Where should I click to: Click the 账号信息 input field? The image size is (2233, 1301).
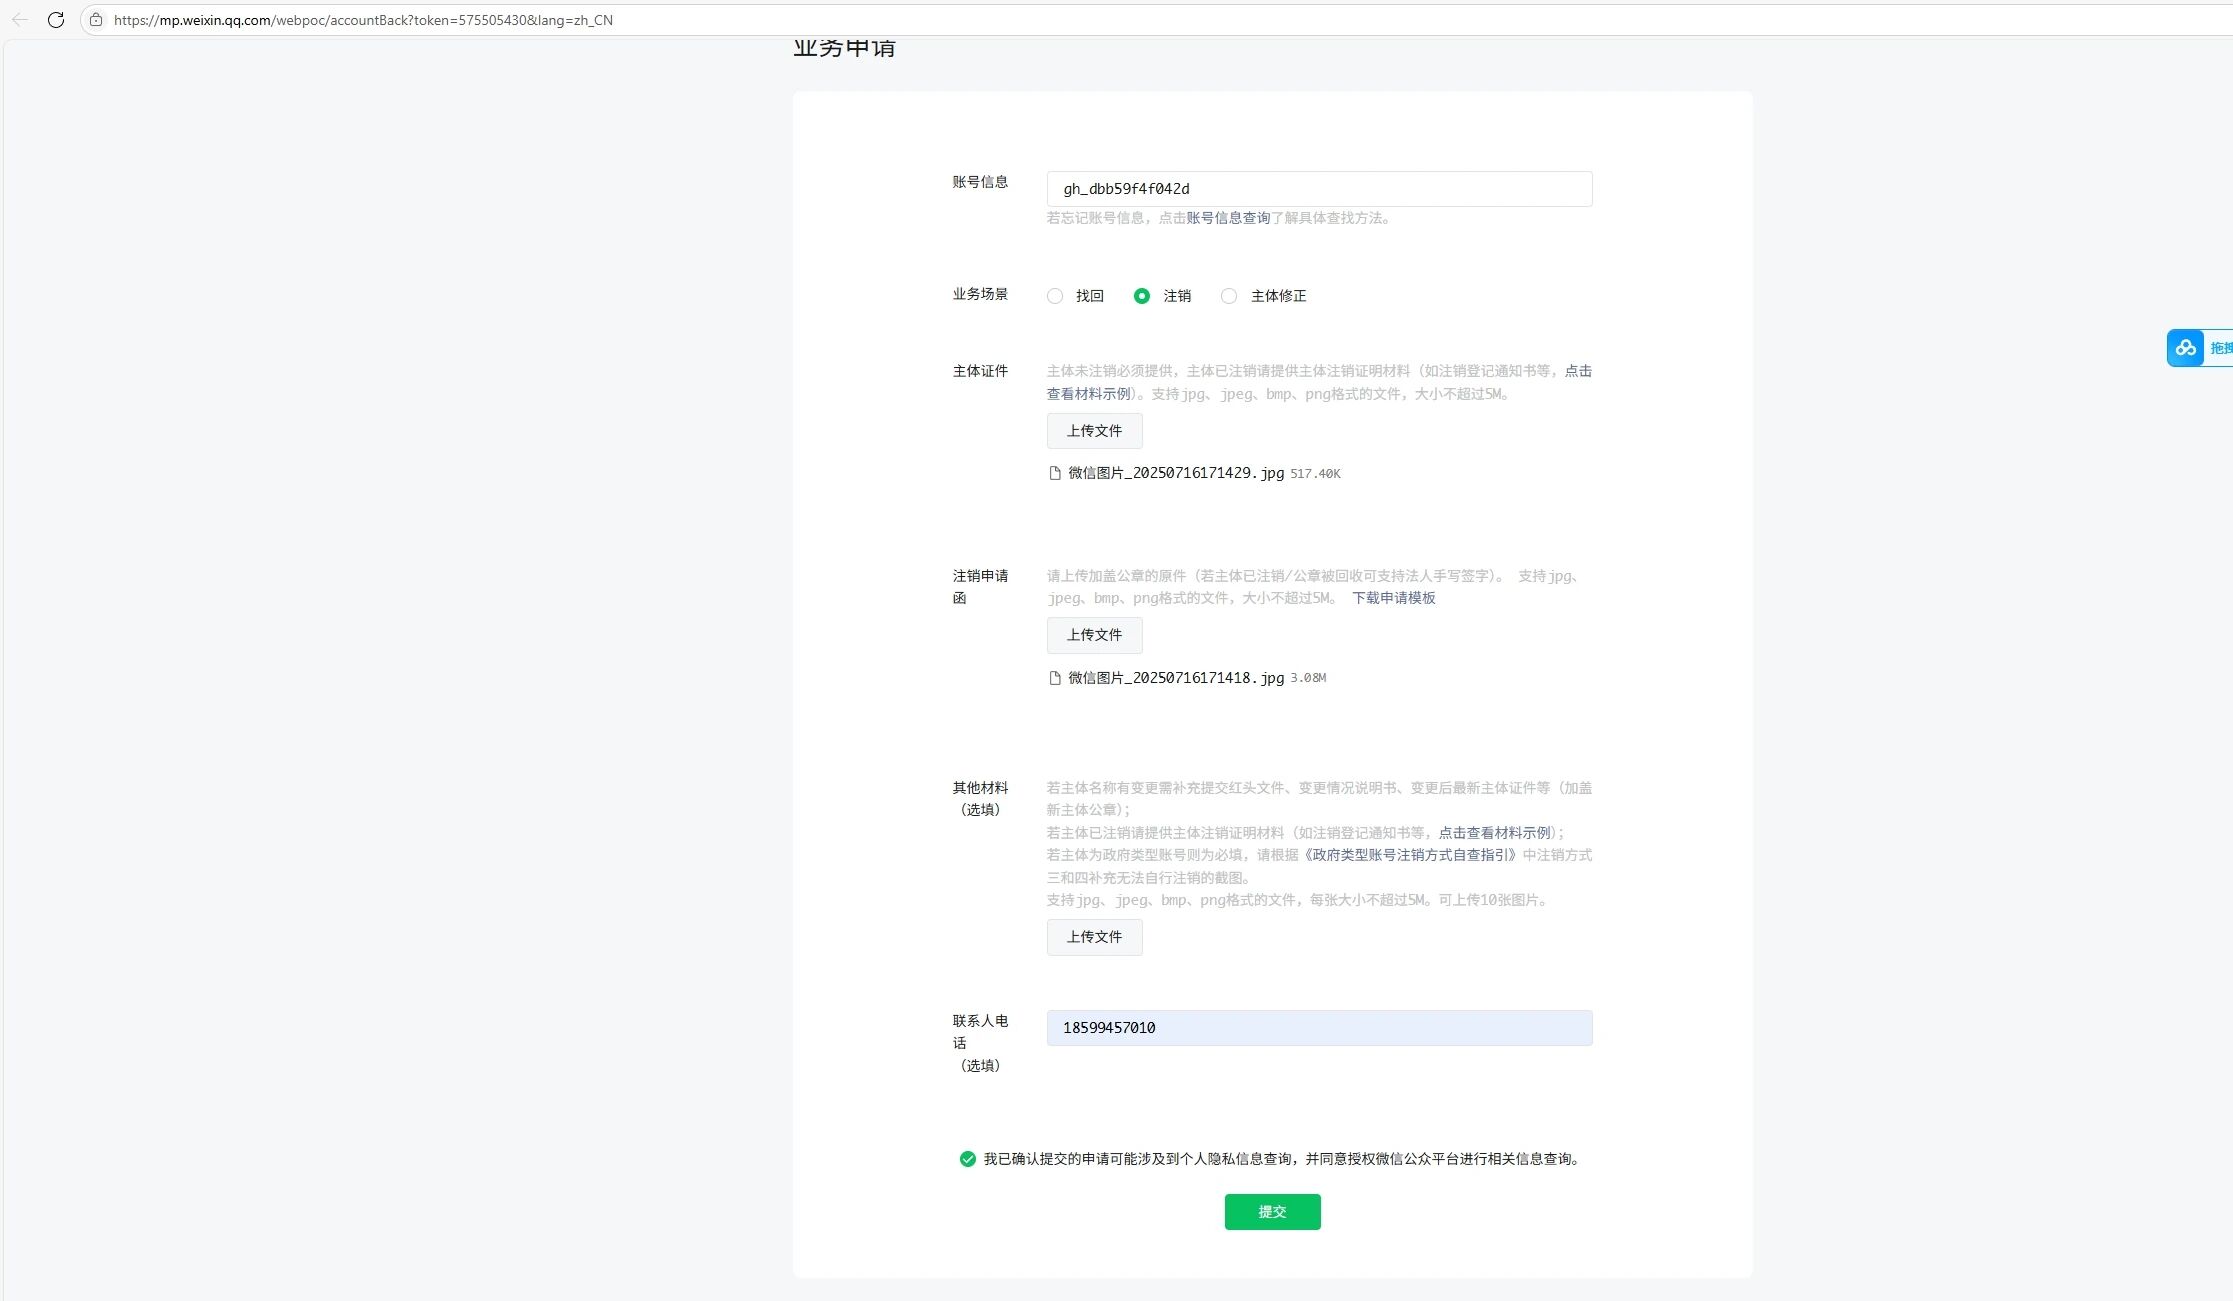point(1319,189)
